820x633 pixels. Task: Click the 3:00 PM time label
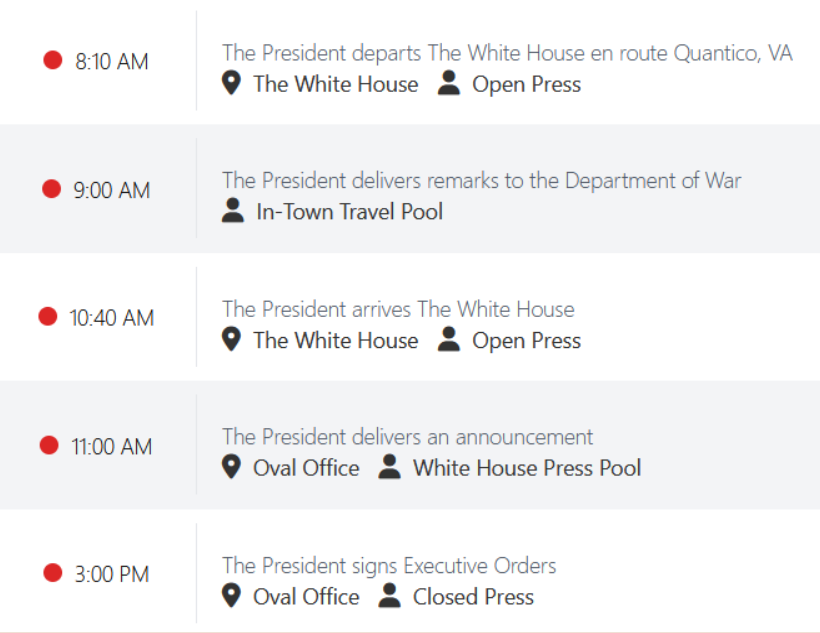[x=112, y=575]
